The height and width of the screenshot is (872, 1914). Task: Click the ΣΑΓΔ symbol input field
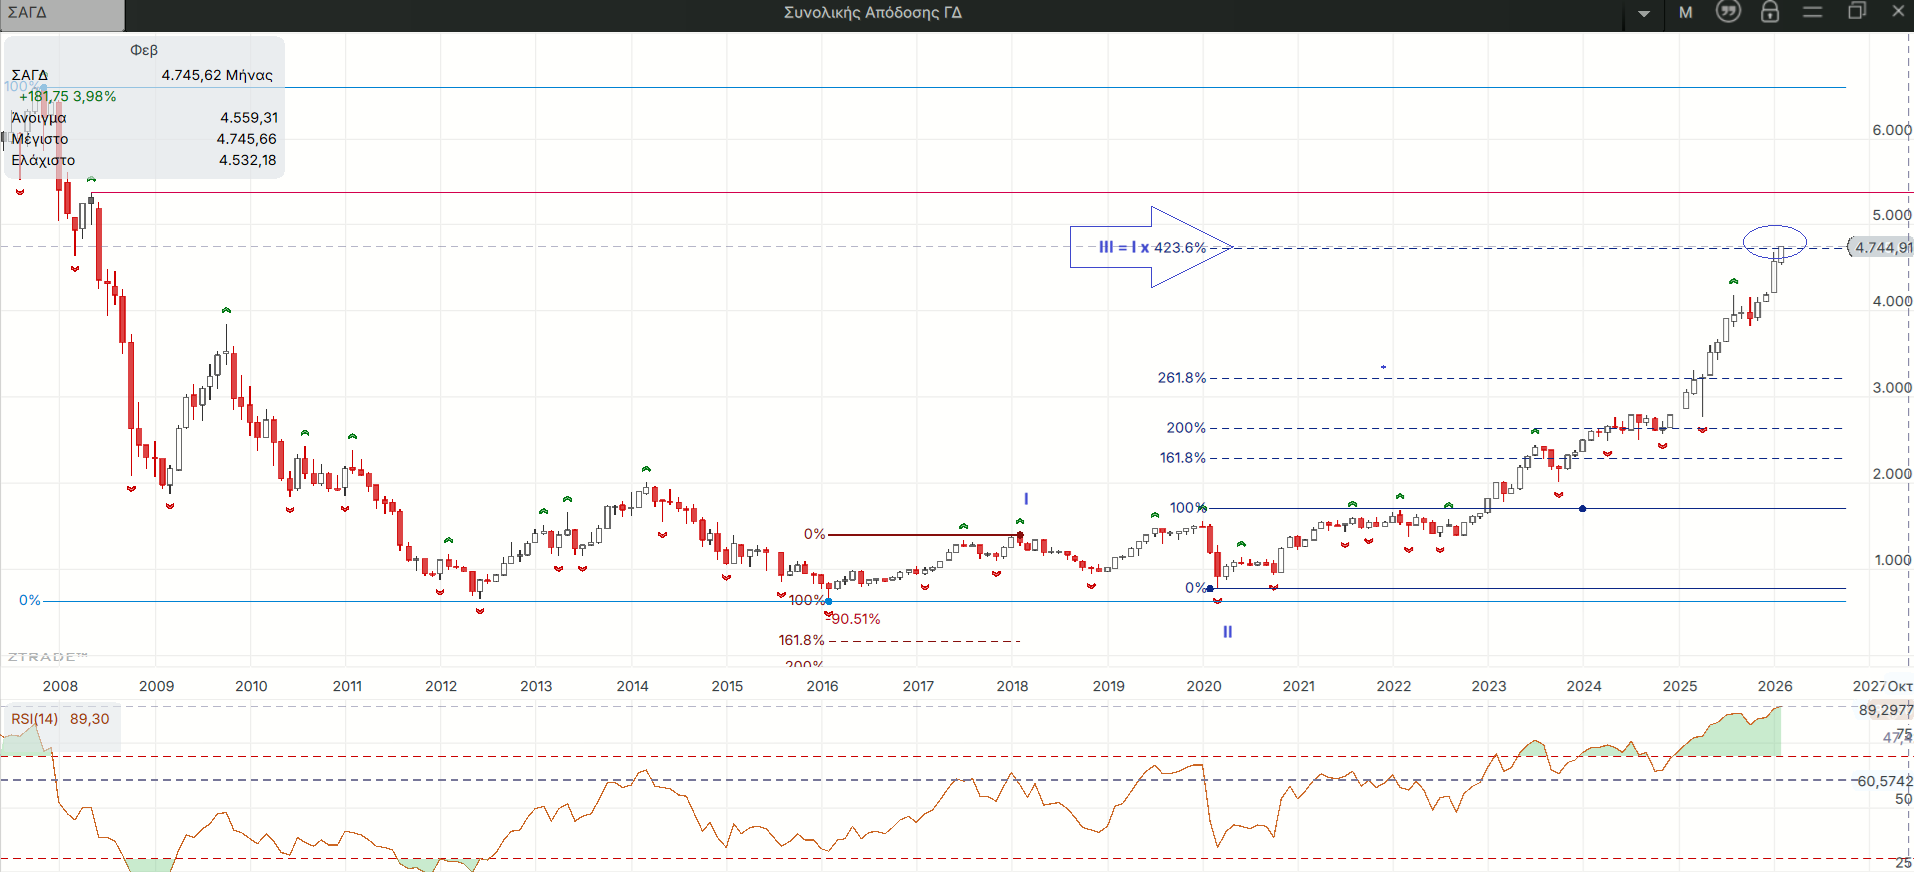(62, 13)
